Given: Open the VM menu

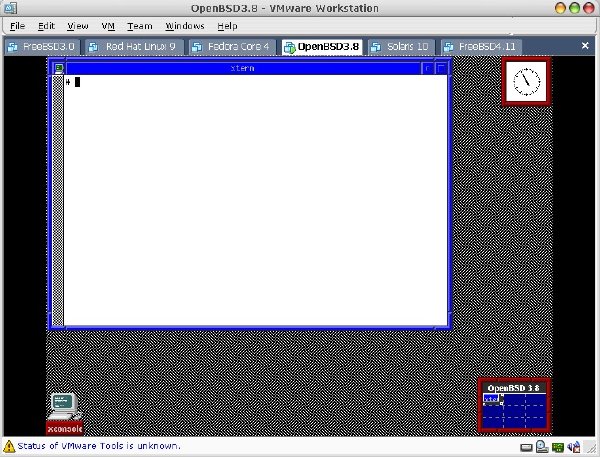Looking at the screenshot, I should coord(108,26).
